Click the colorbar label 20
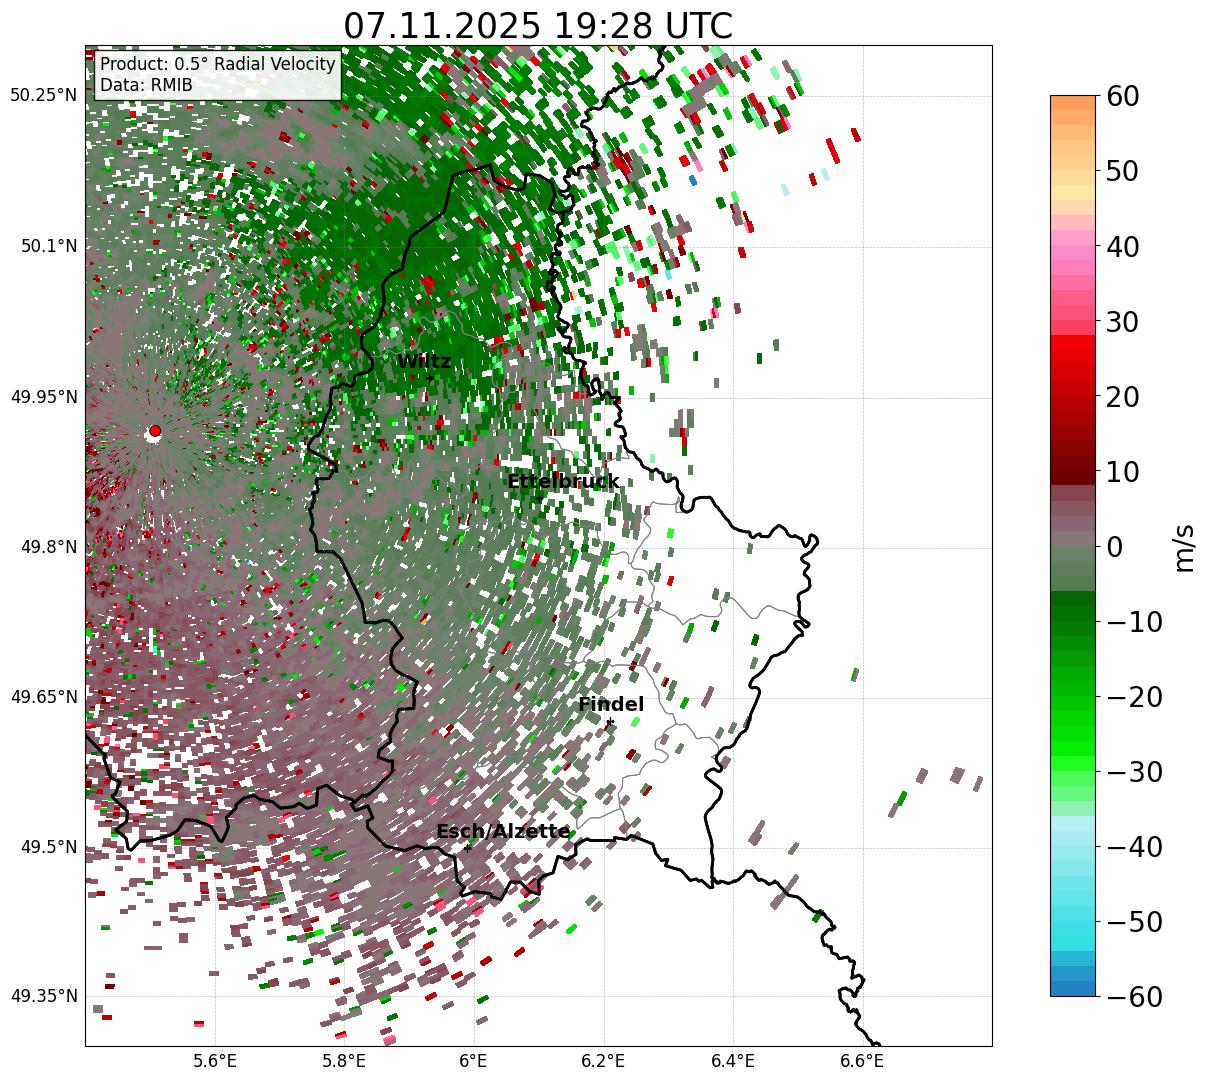 1121,397
